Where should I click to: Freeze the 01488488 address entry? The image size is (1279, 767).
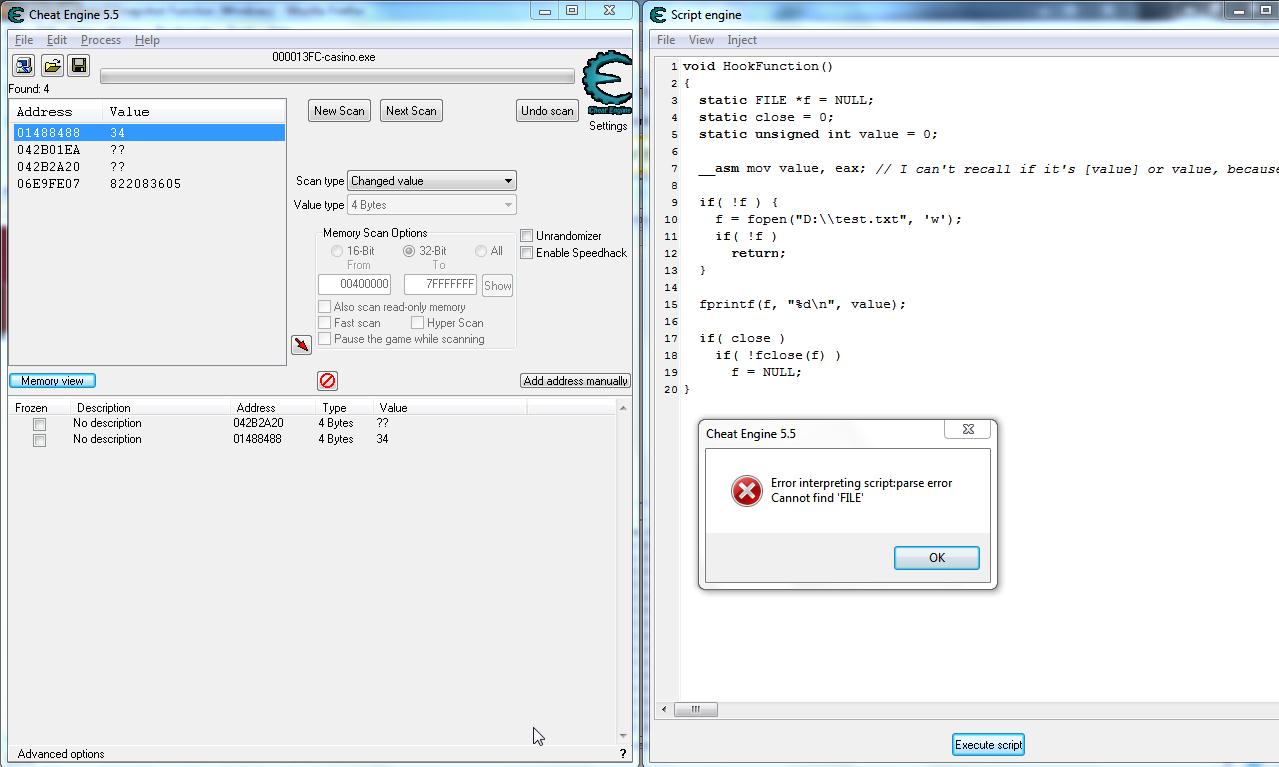point(38,440)
